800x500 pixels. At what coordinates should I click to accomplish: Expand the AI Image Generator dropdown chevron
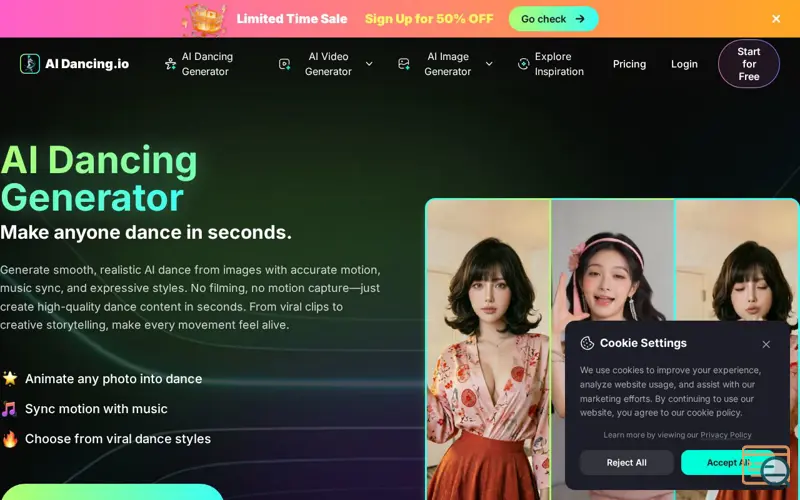point(489,64)
